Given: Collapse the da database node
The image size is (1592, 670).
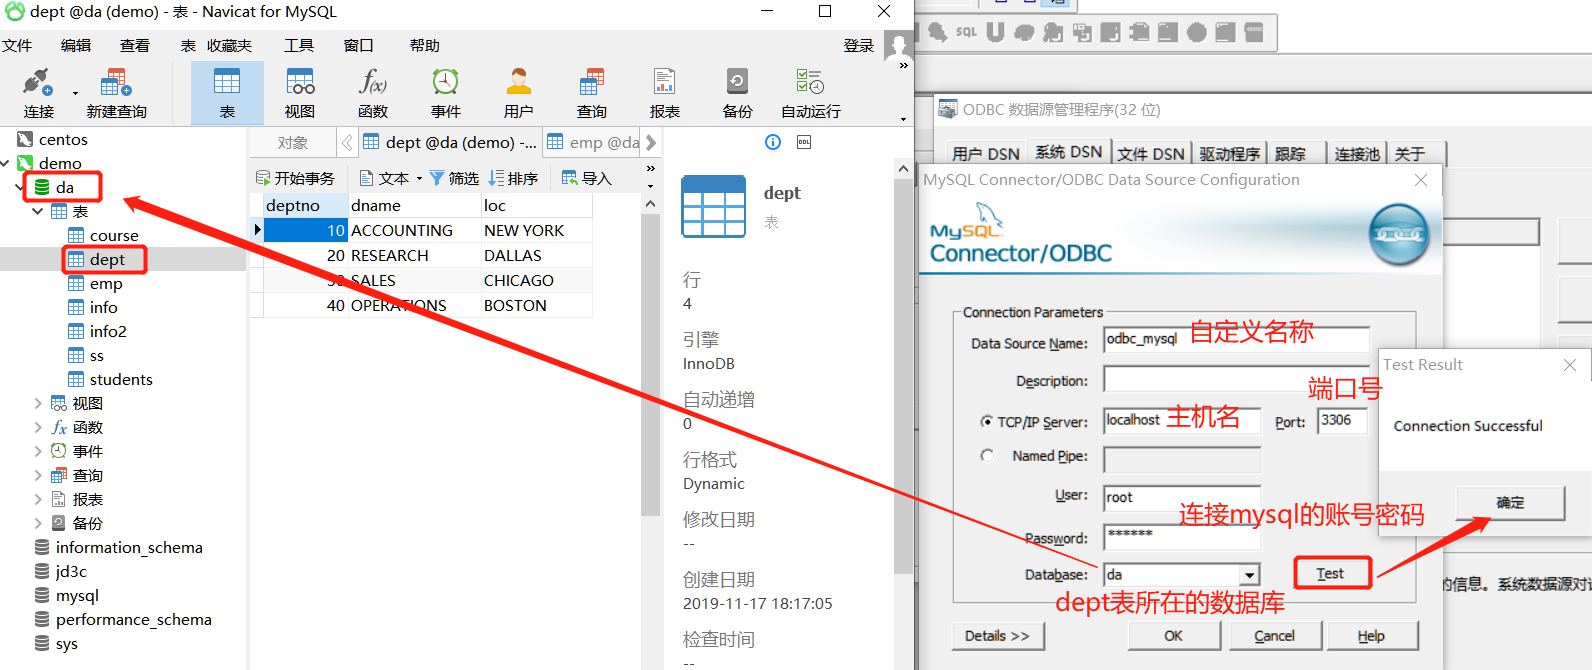Looking at the screenshot, I should coord(20,187).
